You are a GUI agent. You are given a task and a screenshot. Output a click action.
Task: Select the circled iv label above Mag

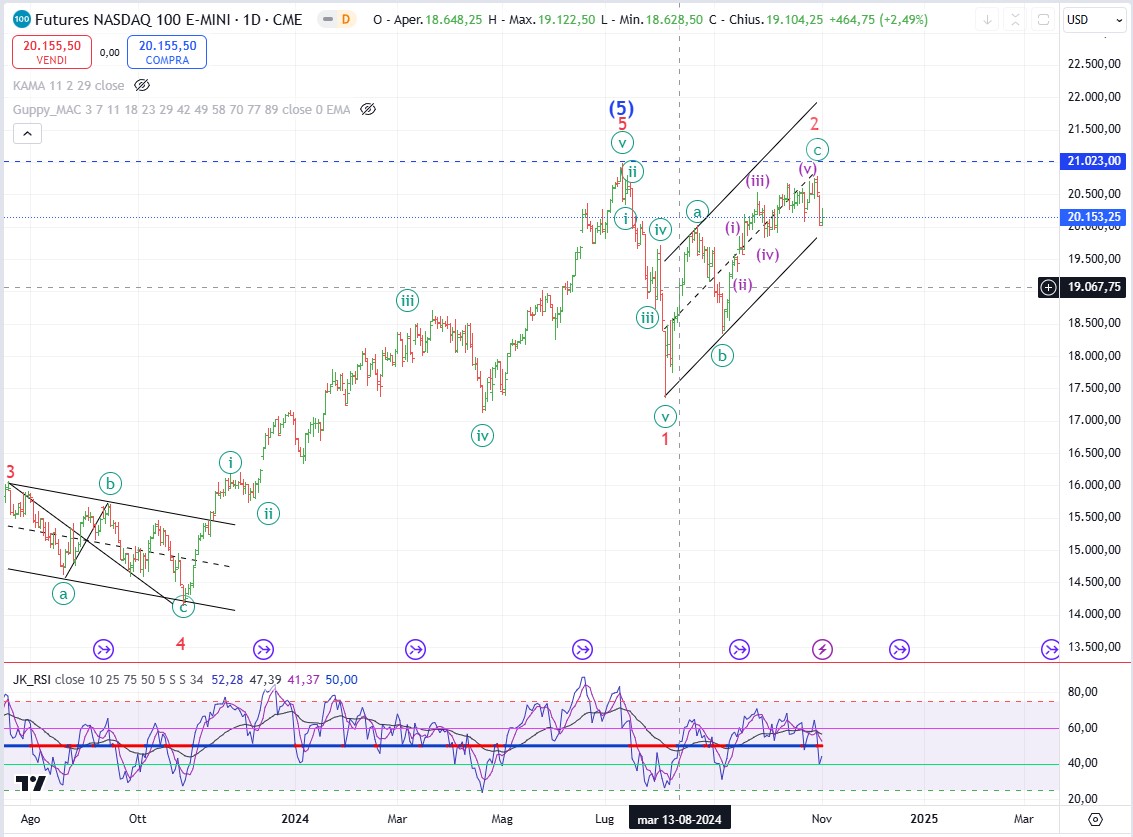483,436
